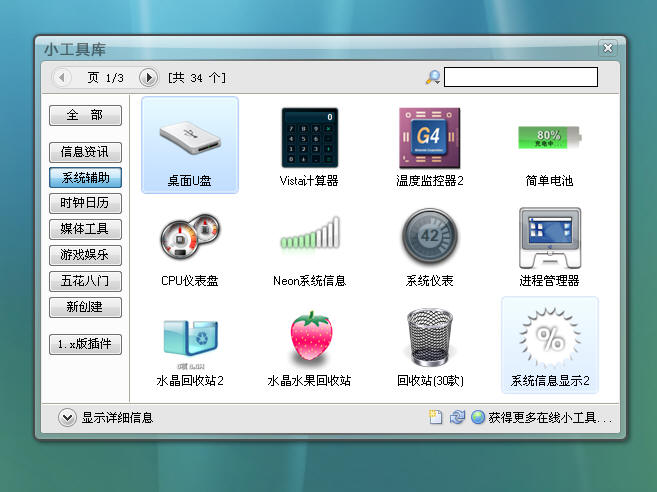The image size is (657, 492).
Task: Go to the previous page arrow
Action: click(62, 77)
